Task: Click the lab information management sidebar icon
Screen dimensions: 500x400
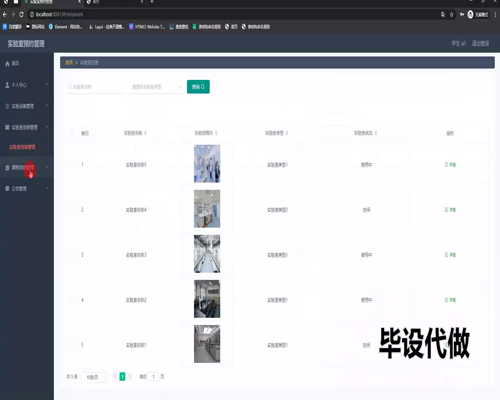Action: [x=7, y=127]
